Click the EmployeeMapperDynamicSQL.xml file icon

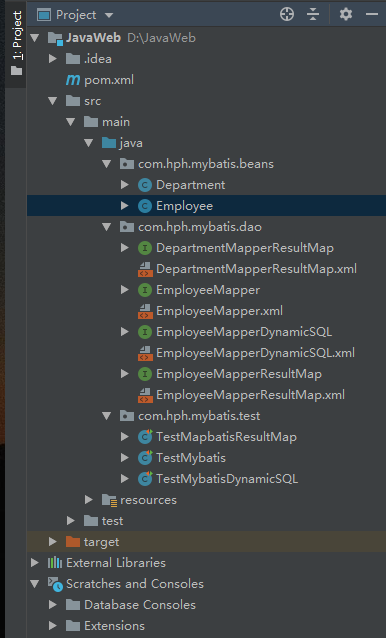[145, 353]
